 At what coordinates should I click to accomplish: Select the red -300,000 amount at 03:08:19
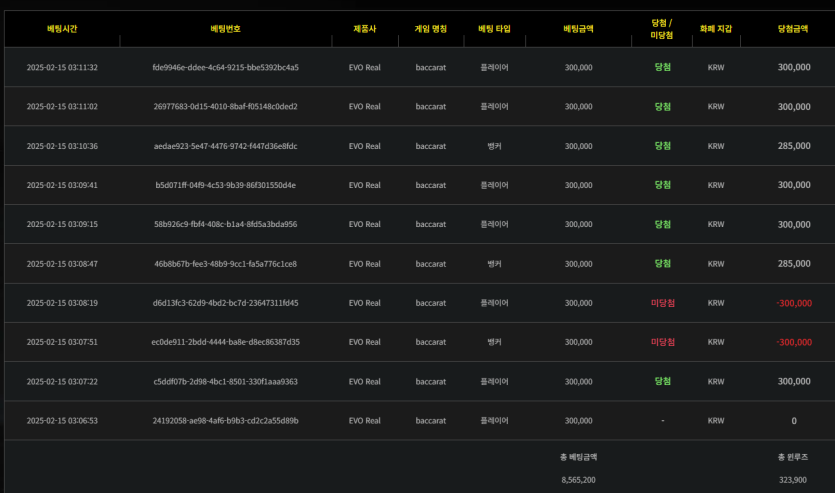[x=794, y=303]
